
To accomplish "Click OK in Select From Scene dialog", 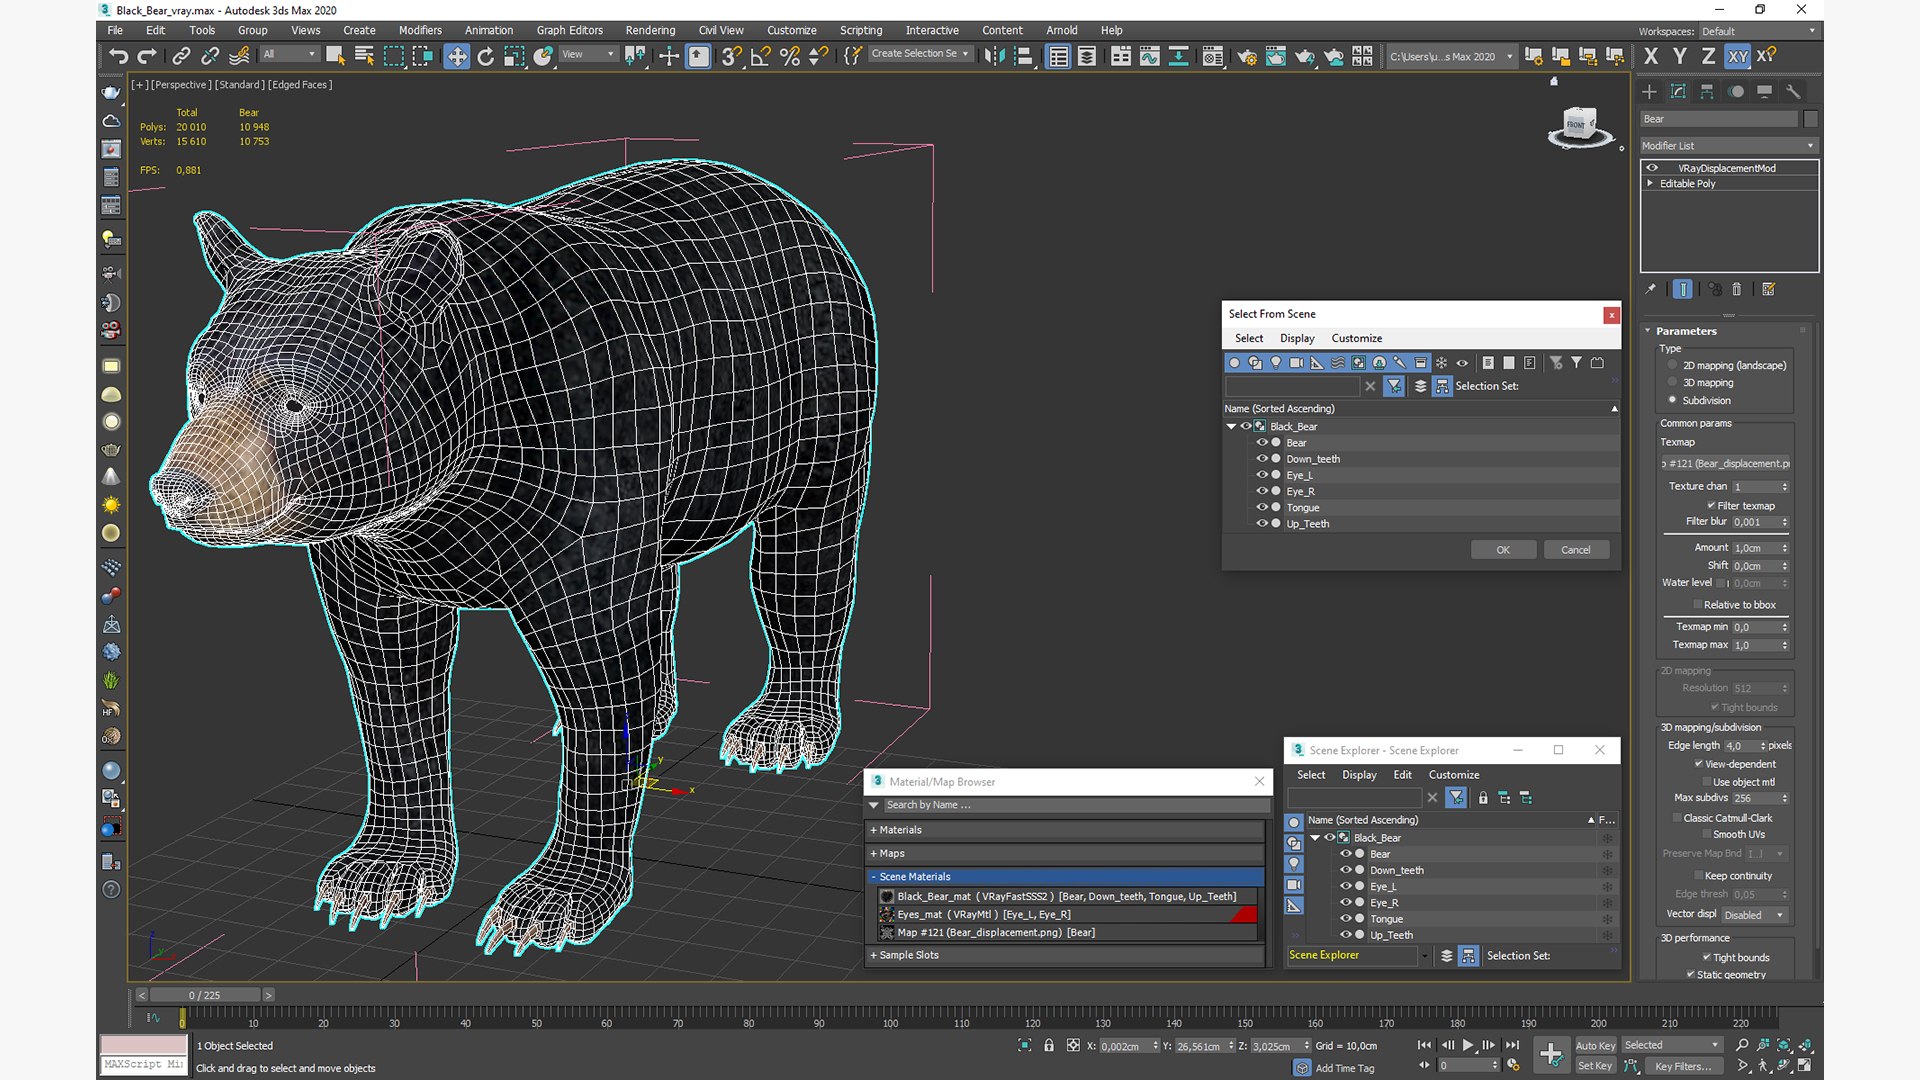I will click(x=1503, y=550).
